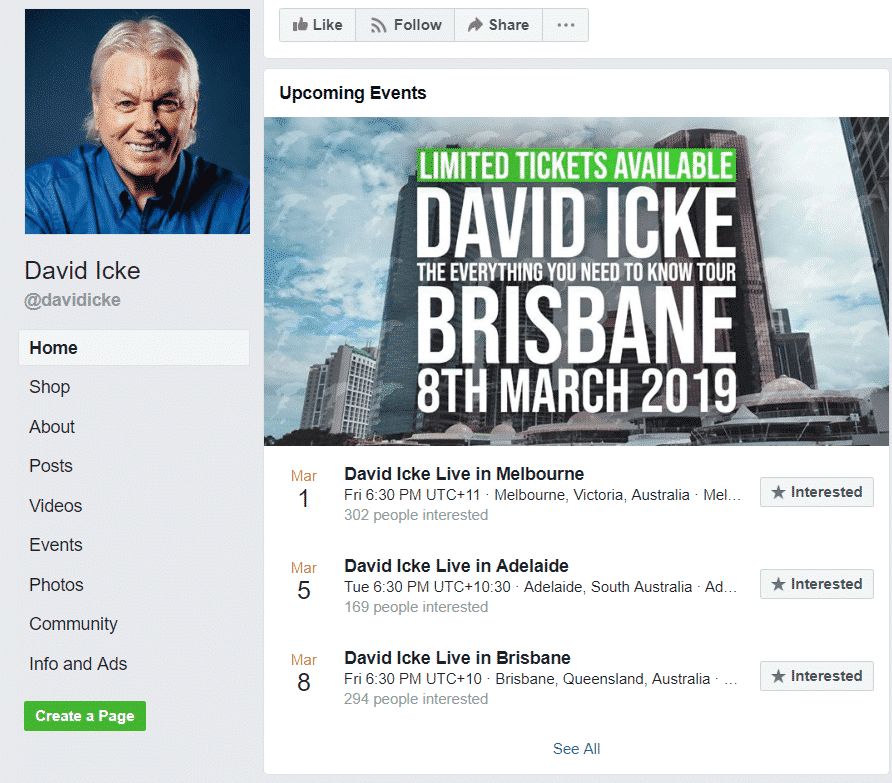Click the Mar 8 date badge

coord(304,673)
